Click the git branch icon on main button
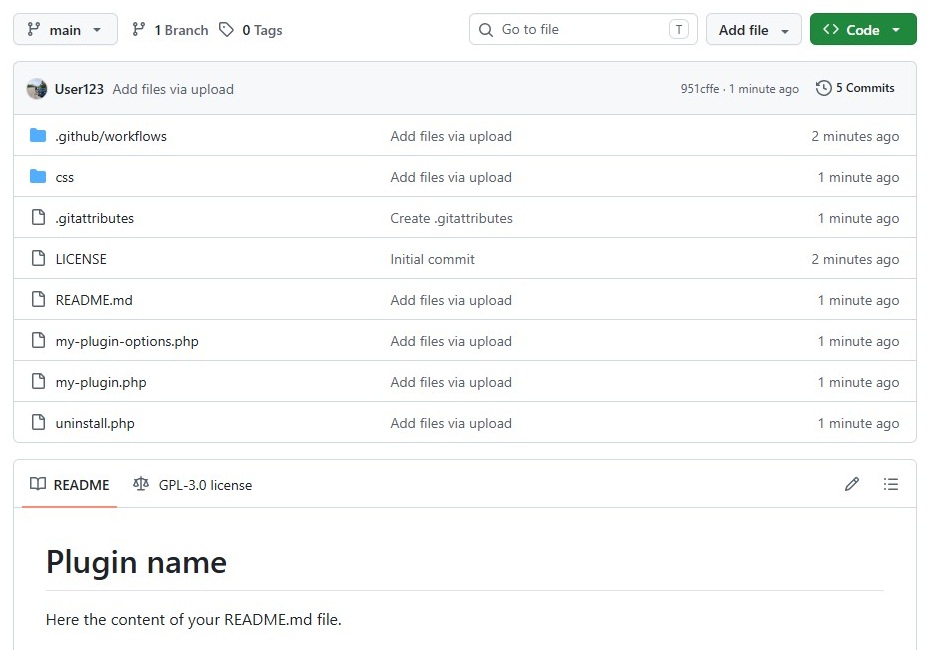930x650 pixels. click(34, 29)
